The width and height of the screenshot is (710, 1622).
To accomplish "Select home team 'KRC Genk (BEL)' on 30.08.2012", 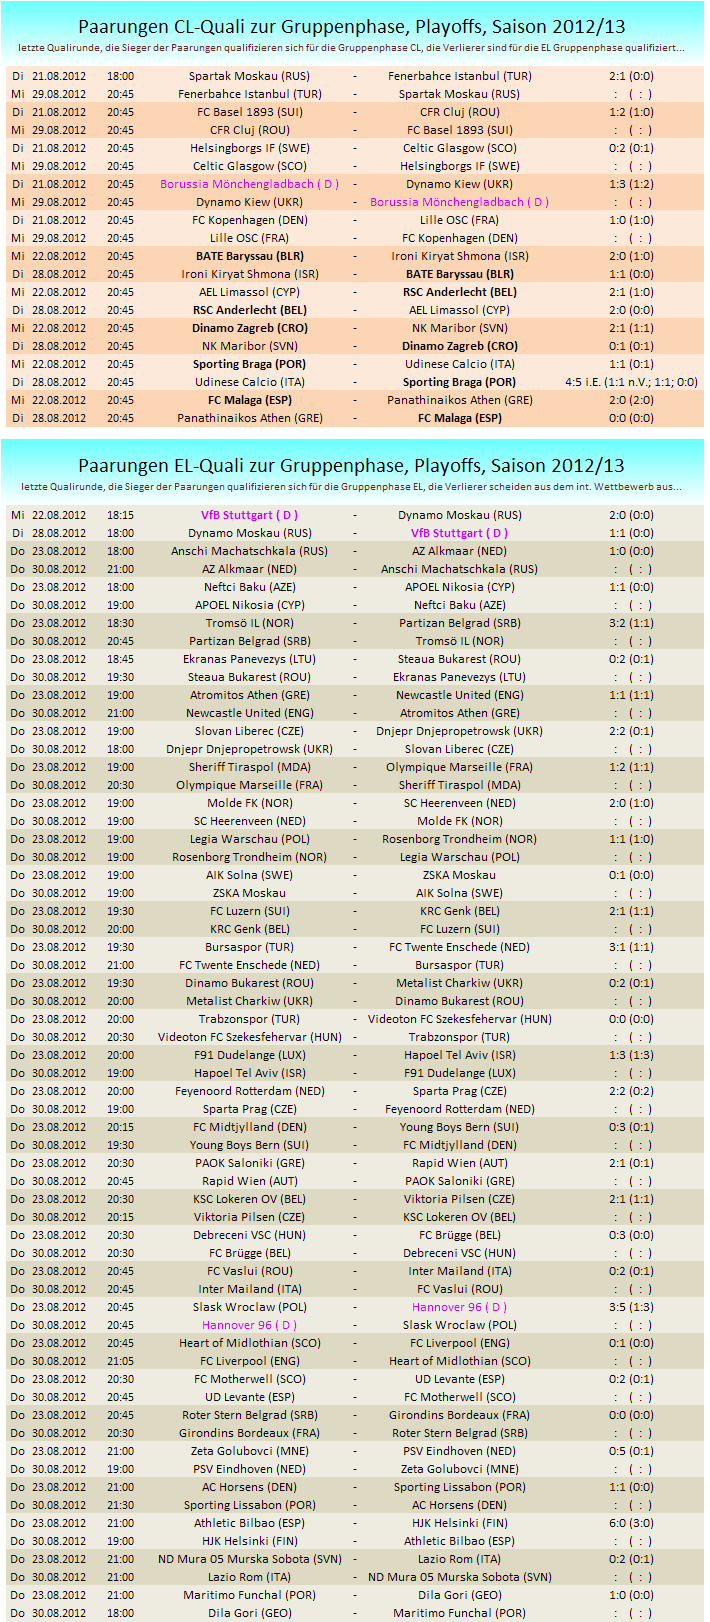I will (x=250, y=929).
